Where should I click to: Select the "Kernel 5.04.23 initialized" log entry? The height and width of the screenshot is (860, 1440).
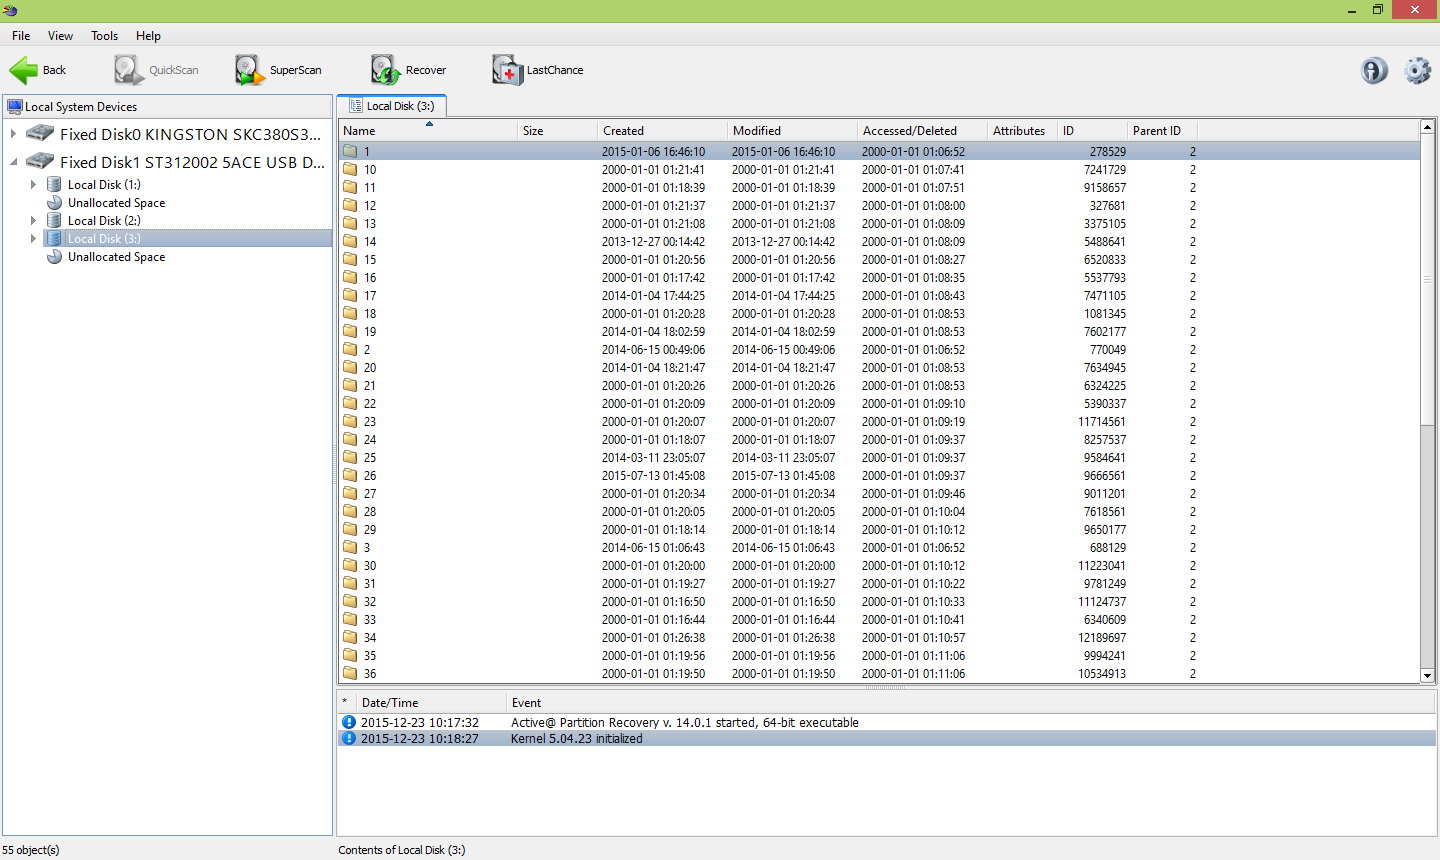coord(886,739)
